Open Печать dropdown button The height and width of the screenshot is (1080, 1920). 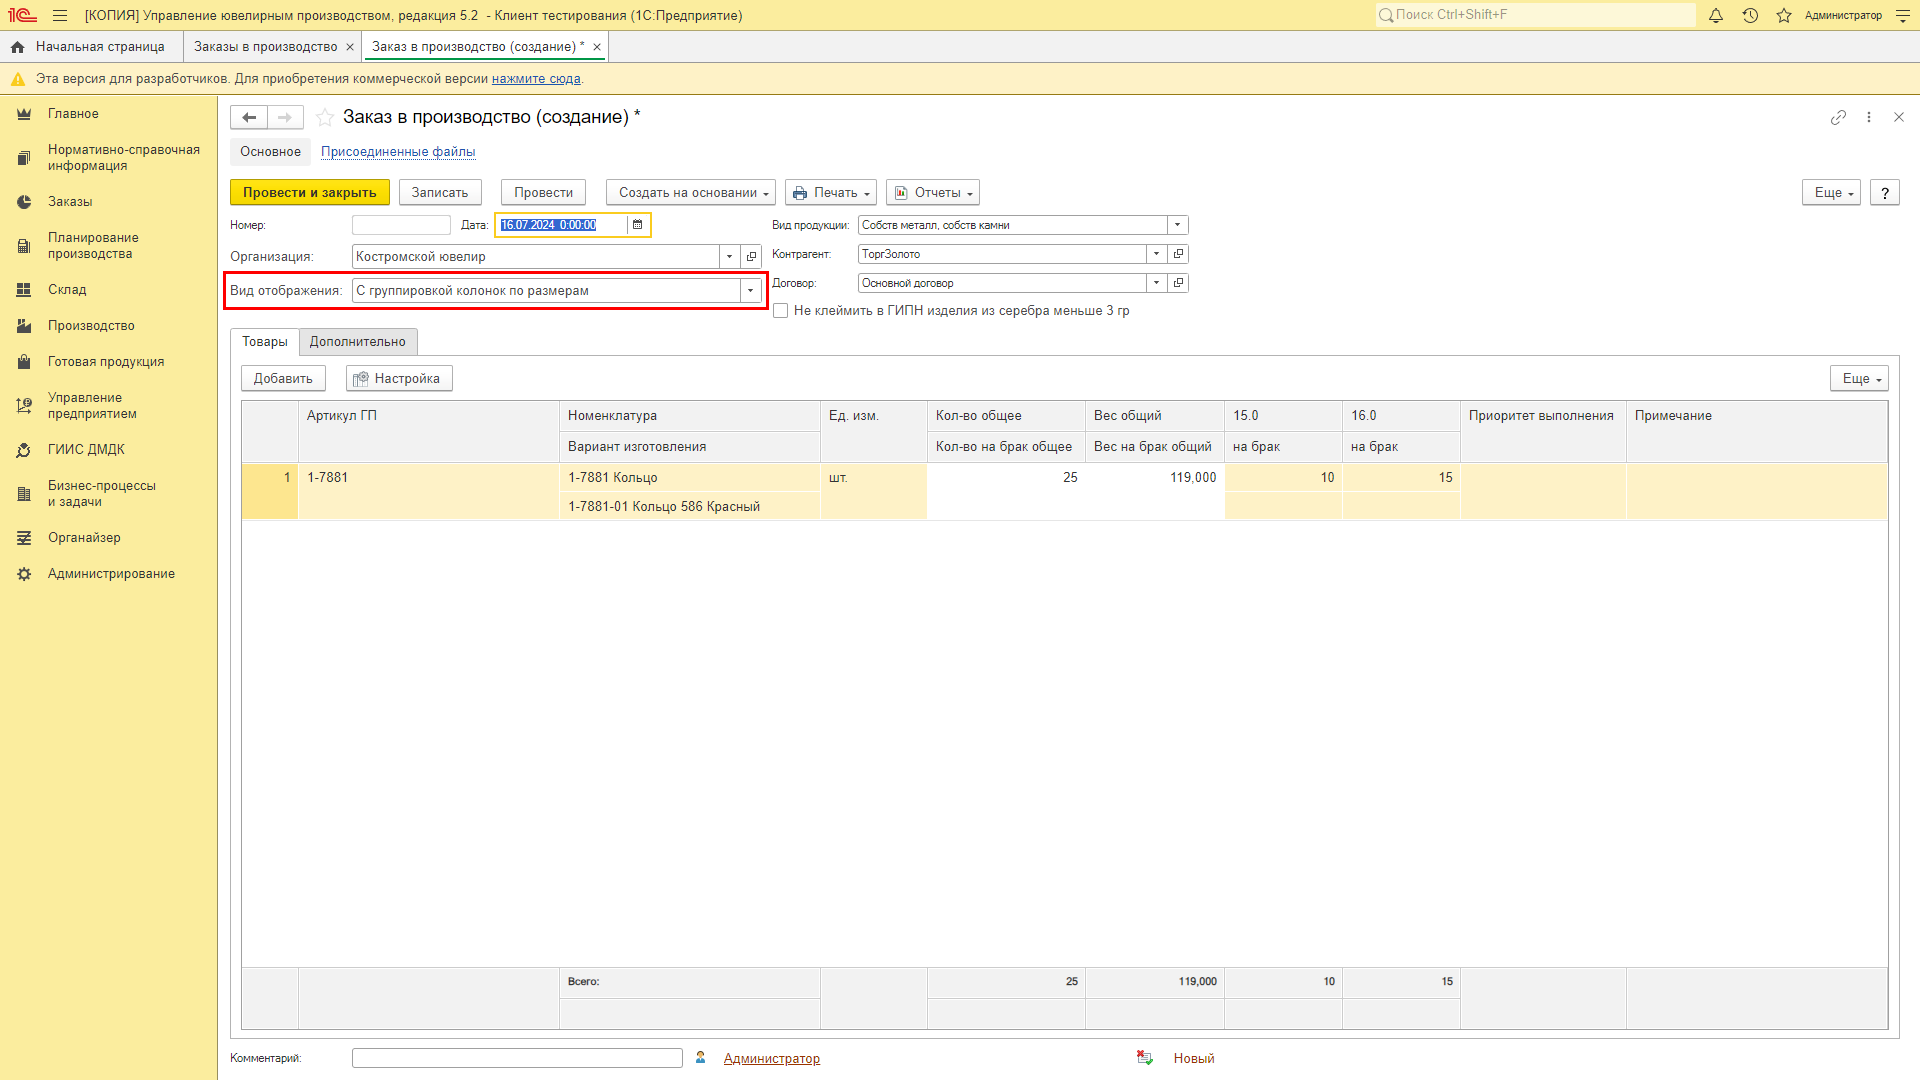(831, 193)
